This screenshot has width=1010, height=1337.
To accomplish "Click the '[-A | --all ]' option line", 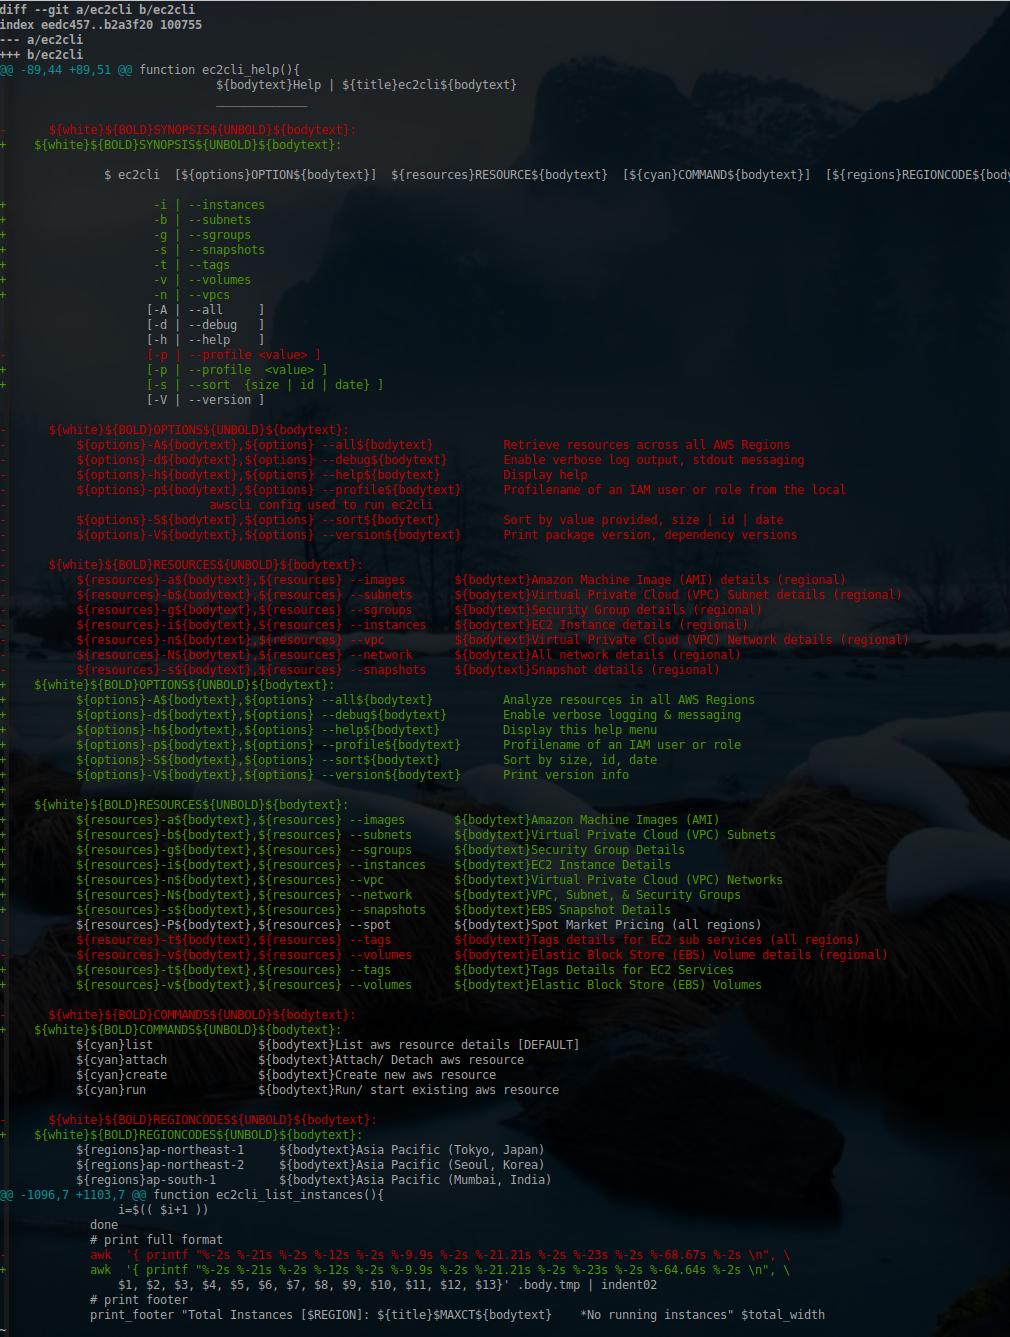I will 205,310.
